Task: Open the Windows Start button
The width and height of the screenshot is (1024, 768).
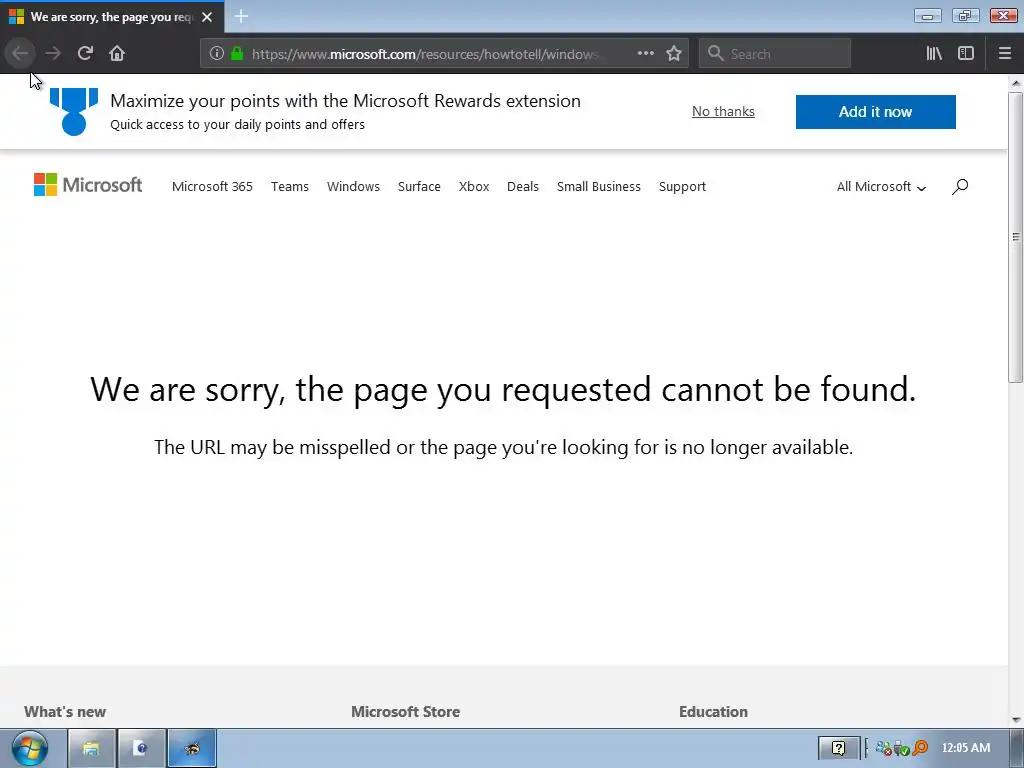Action: (29, 748)
